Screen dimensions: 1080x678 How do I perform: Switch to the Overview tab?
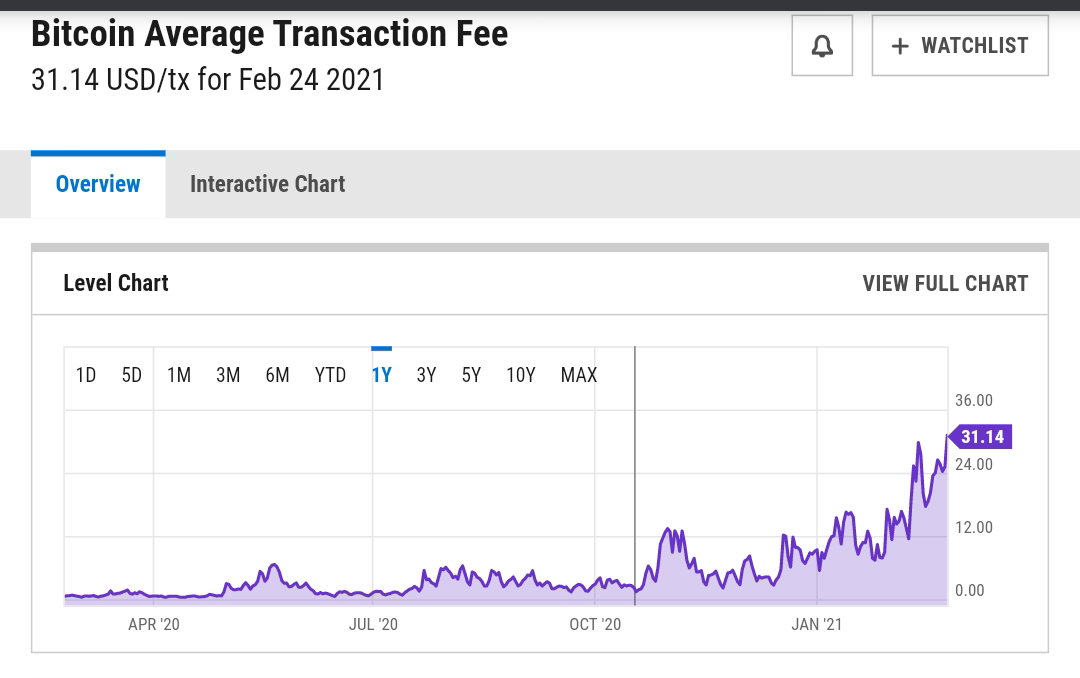[x=98, y=184]
